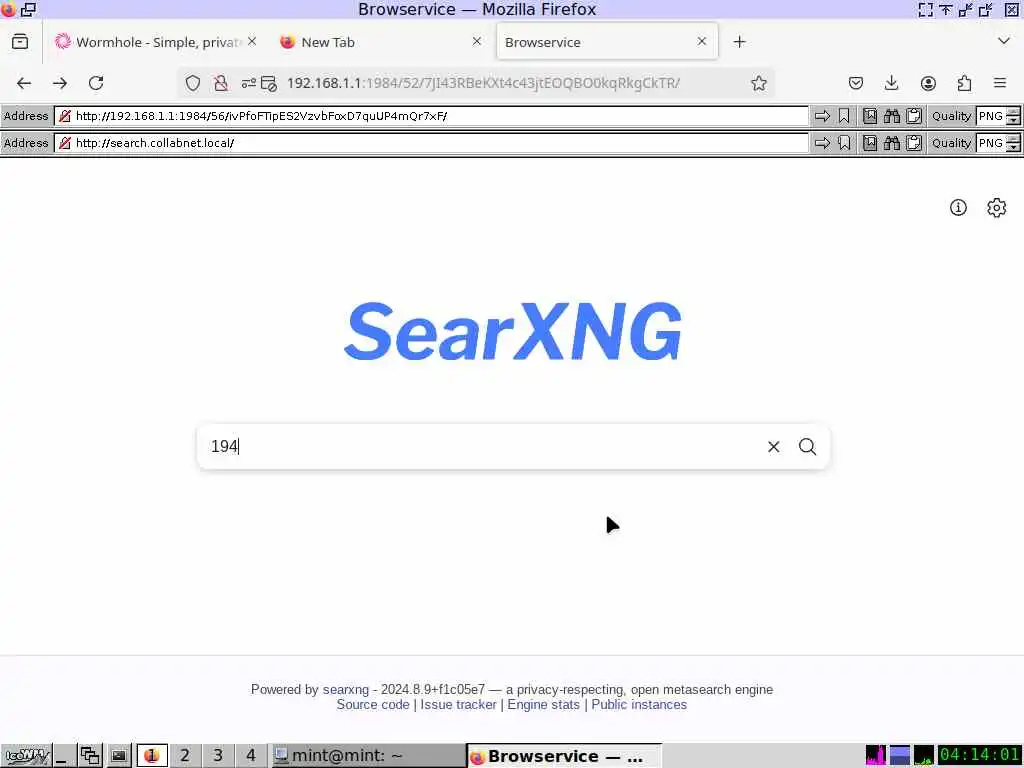
Task: Open the SearXNG about info icon
Action: click(958, 208)
